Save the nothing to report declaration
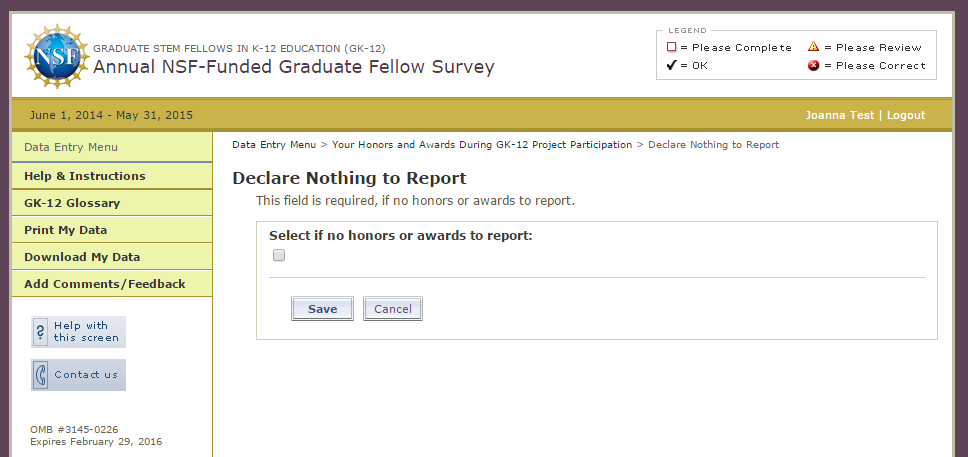Viewport: 968px width, 457px height. [322, 309]
